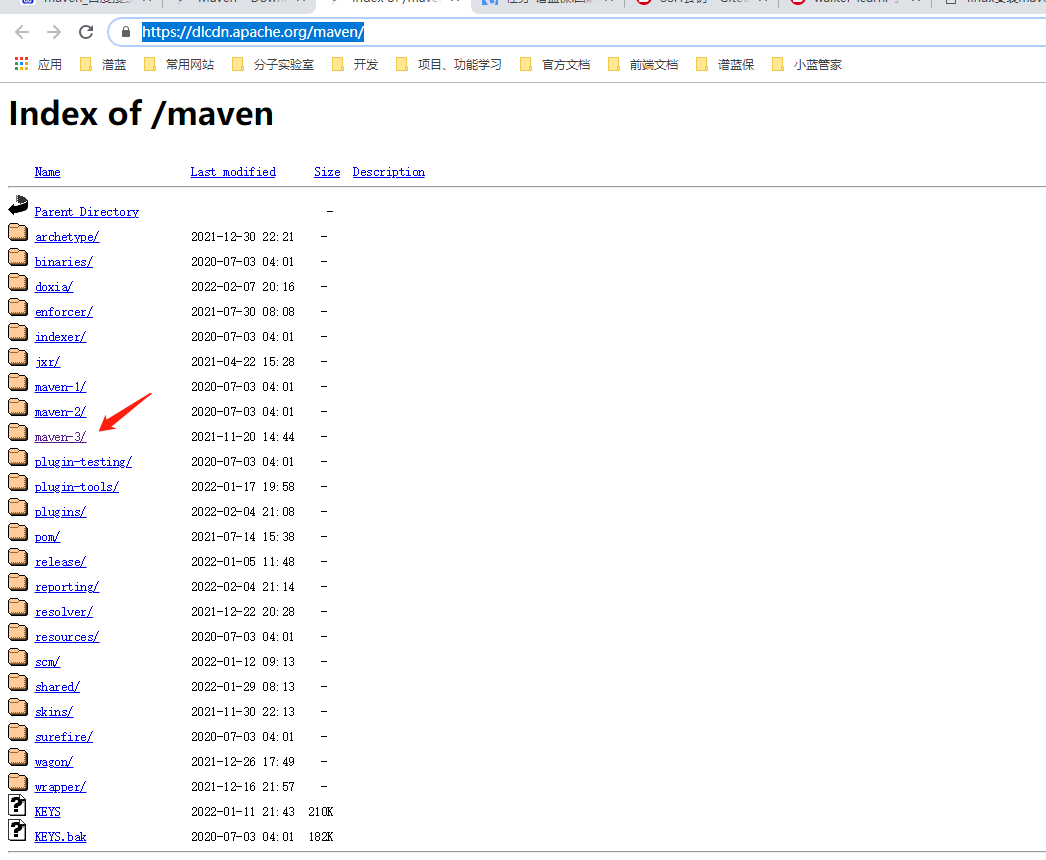This screenshot has width=1046, height=860.
Task: Sort listing by Last modified column
Action: [x=233, y=172]
